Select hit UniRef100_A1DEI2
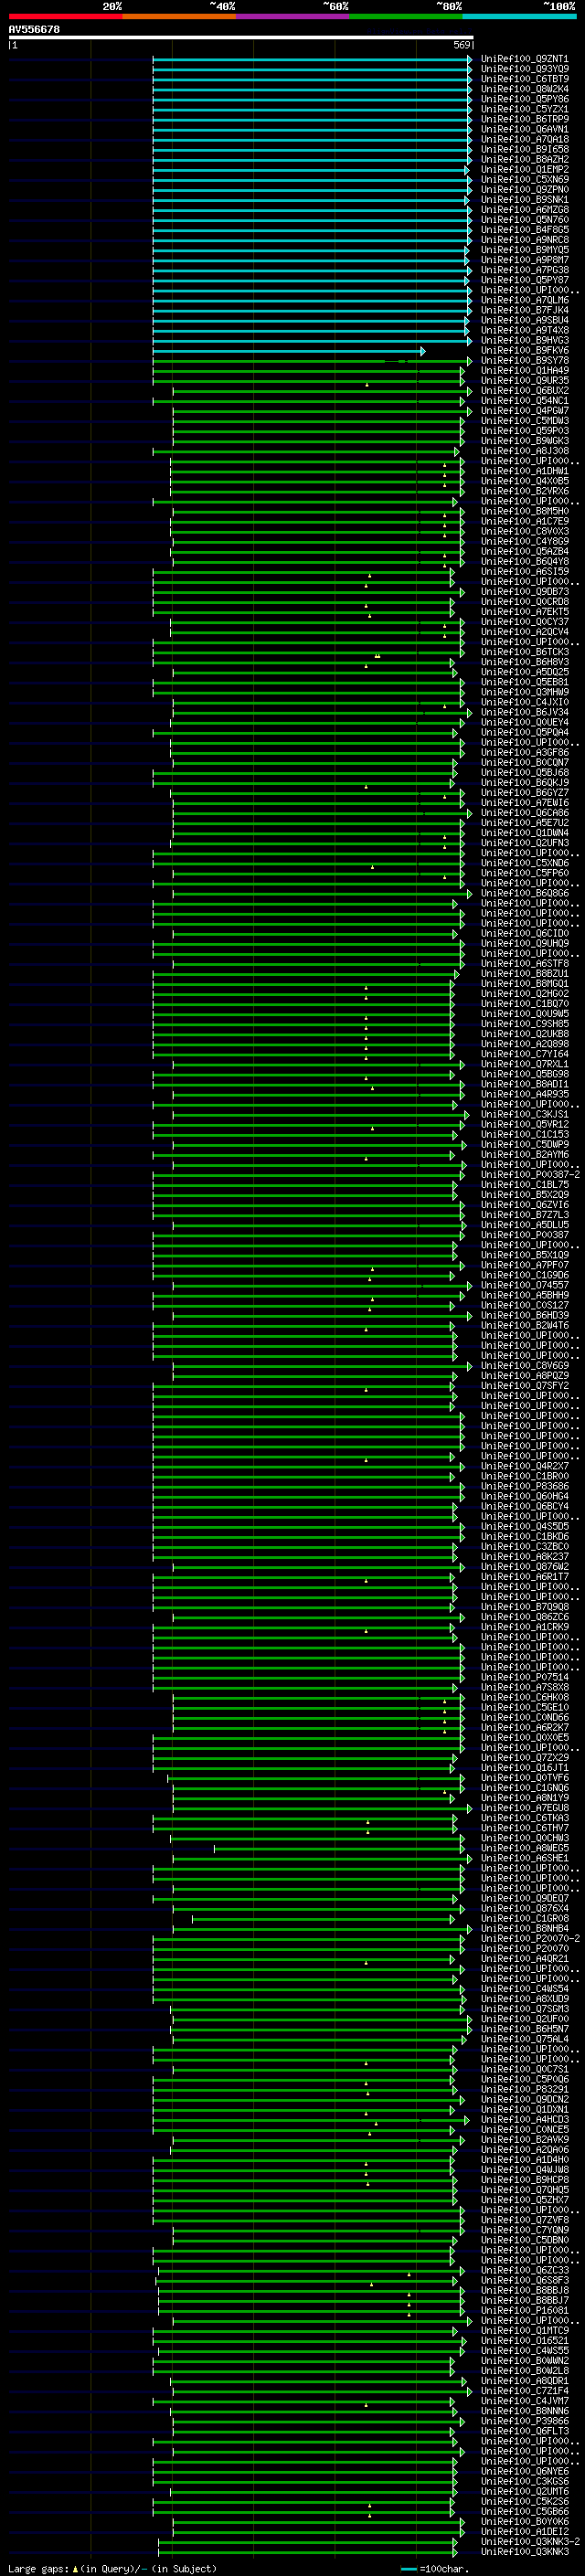585x2576 pixels. 525,2531
